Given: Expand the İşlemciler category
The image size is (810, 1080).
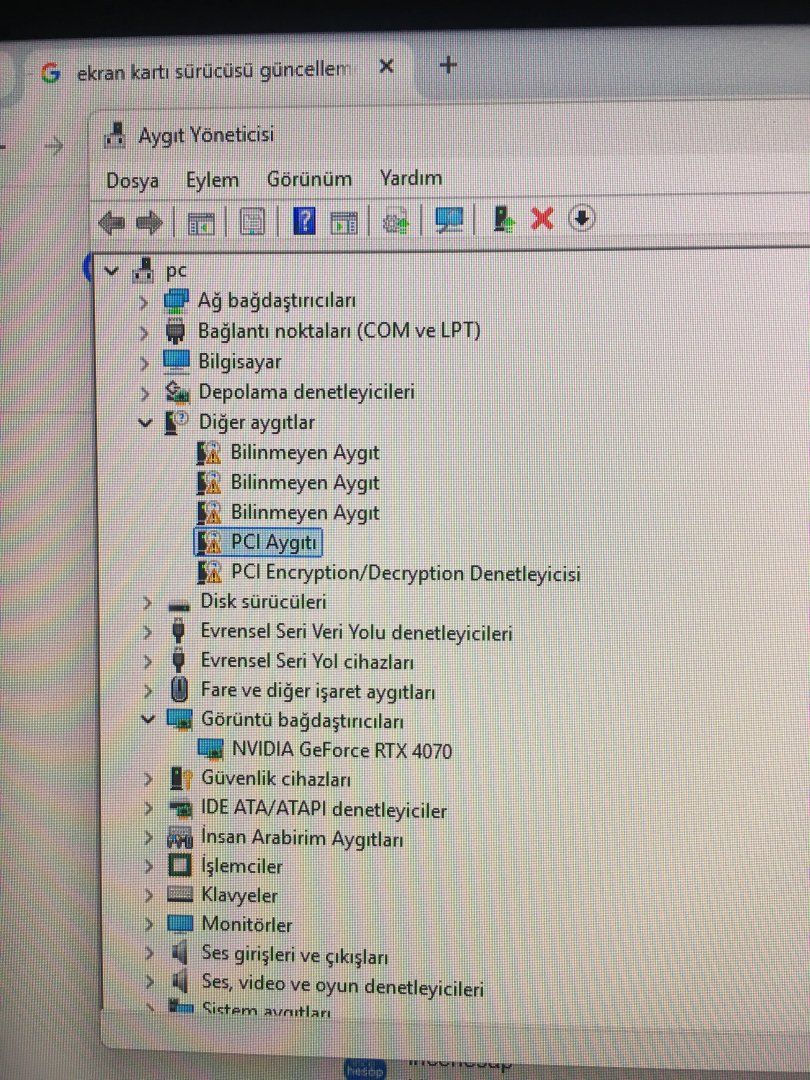Looking at the screenshot, I should pyautogui.click(x=148, y=866).
